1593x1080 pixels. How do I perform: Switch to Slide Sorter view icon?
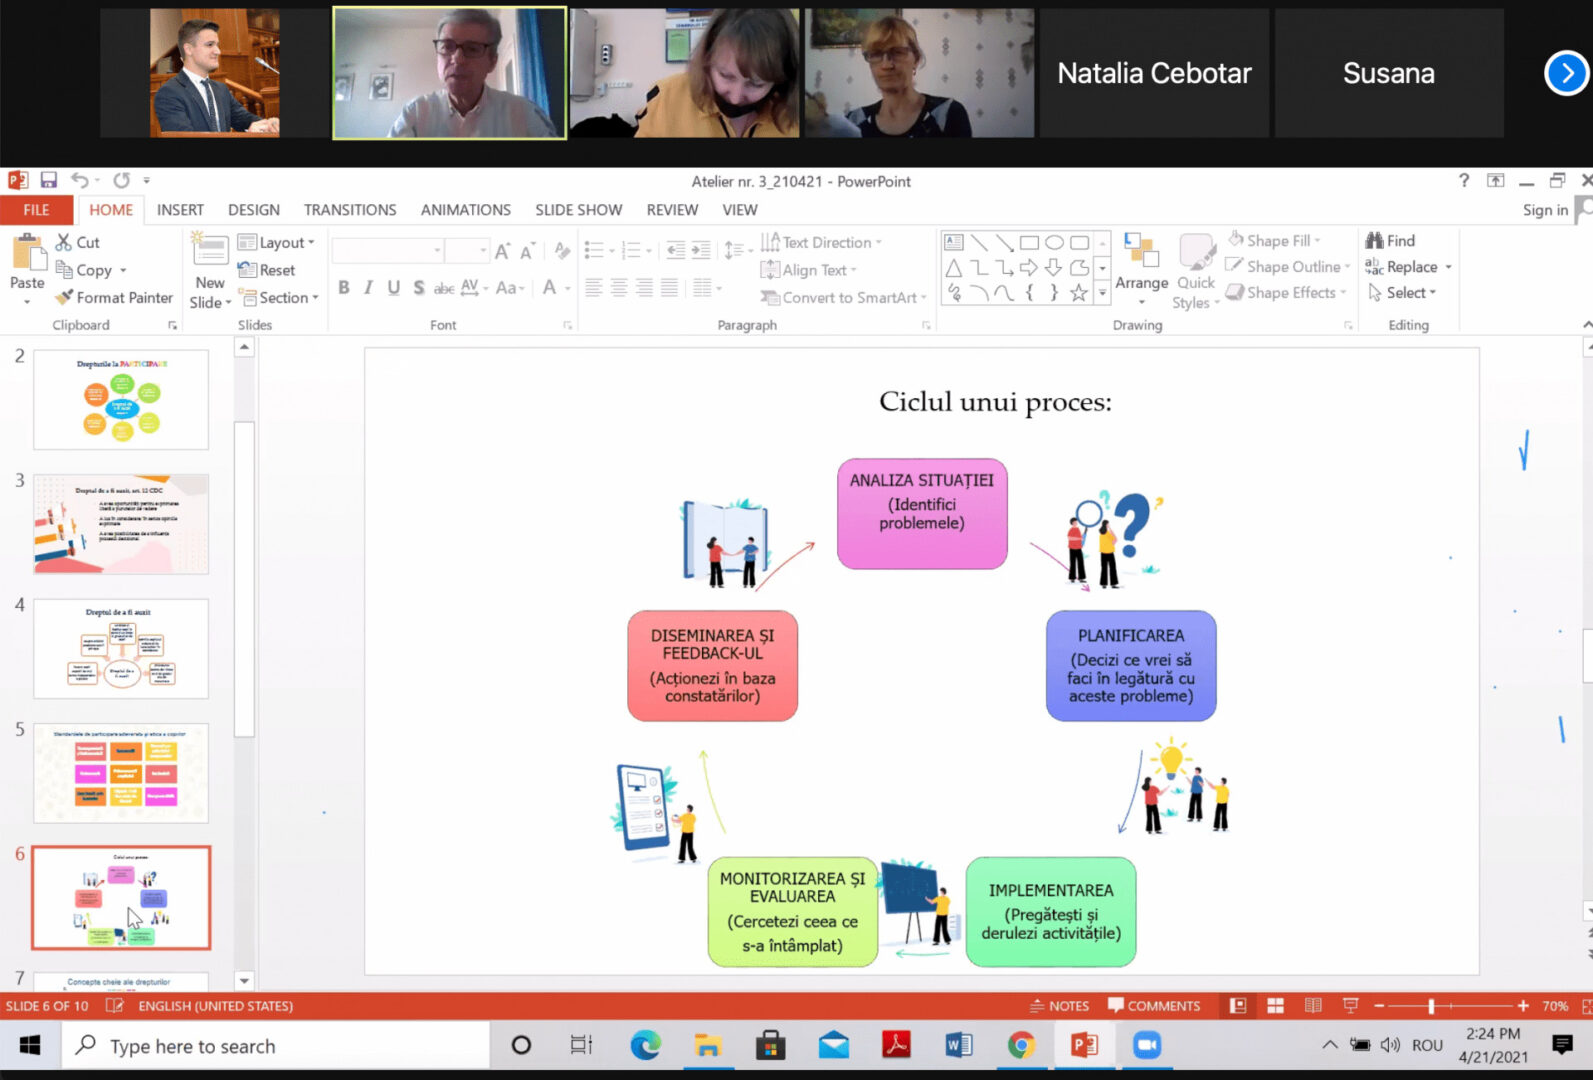click(x=1275, y=1006)
